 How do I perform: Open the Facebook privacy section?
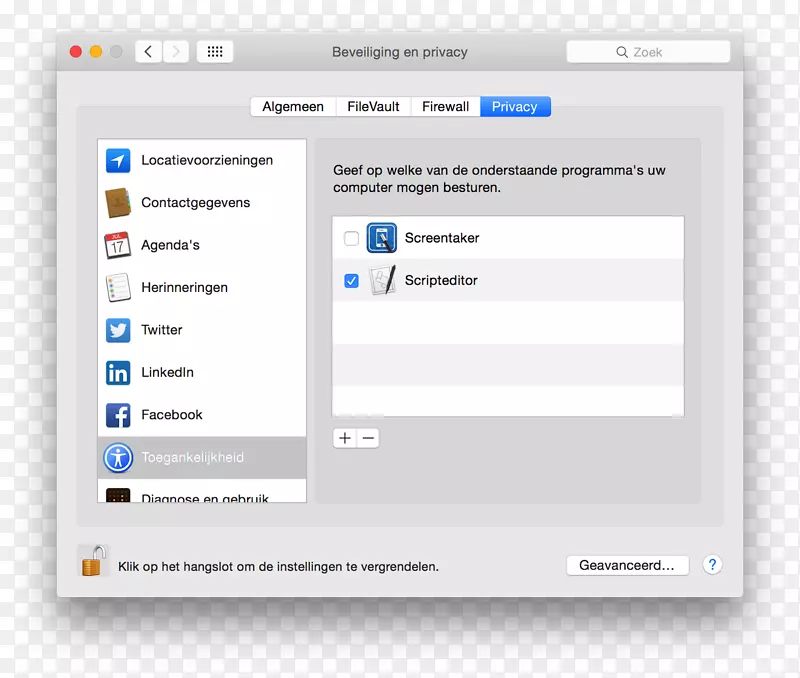click(118, 415)
